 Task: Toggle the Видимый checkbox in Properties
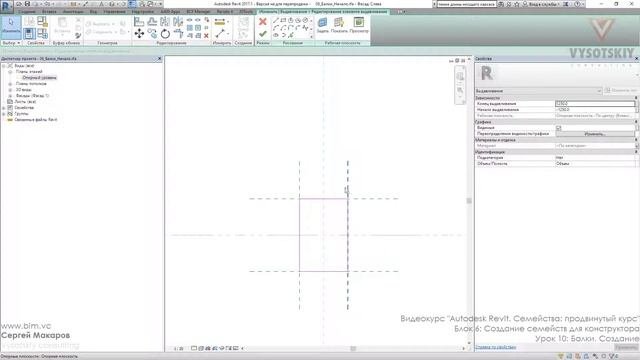click(x=559, y=128)
